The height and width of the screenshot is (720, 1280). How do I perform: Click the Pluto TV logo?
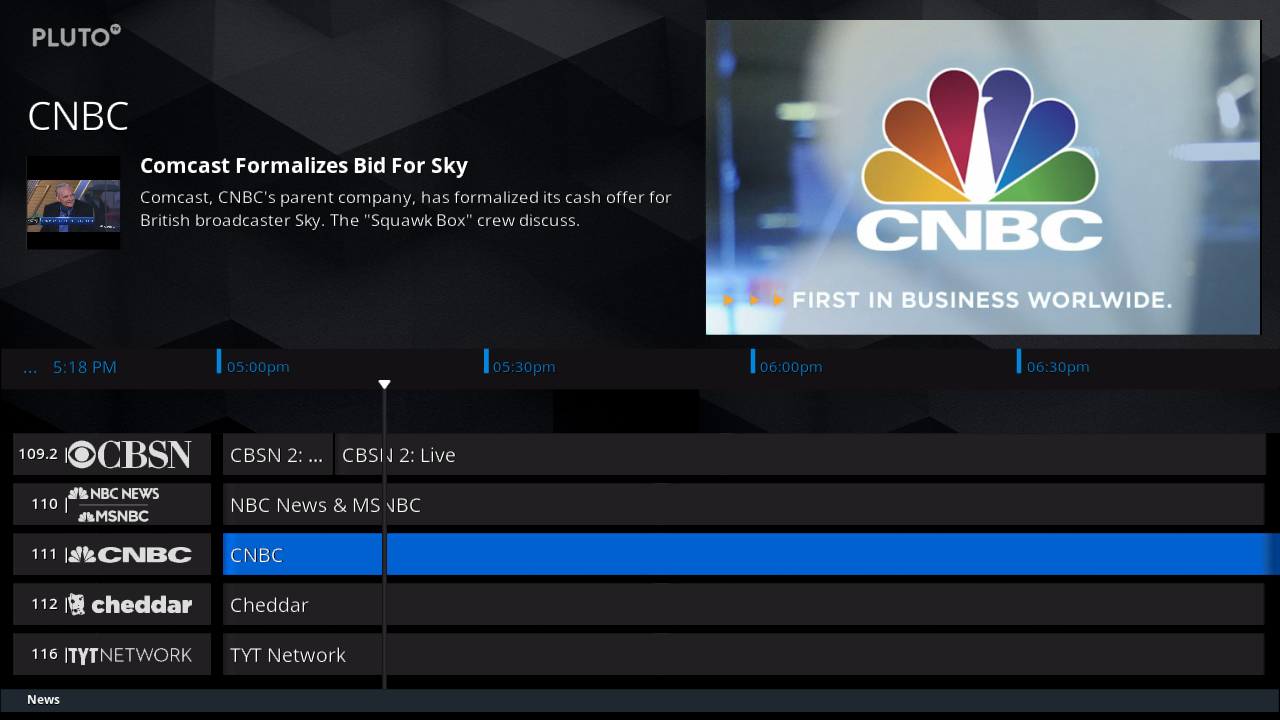76,37
